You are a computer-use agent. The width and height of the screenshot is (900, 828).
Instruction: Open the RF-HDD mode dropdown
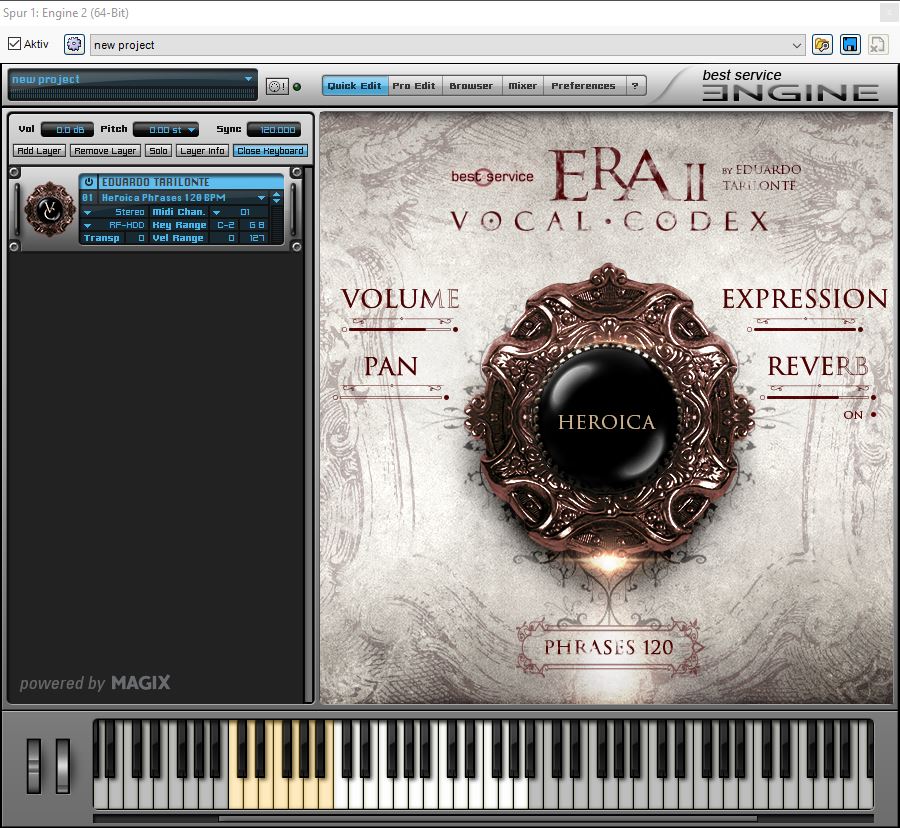(x=87, y=225)
